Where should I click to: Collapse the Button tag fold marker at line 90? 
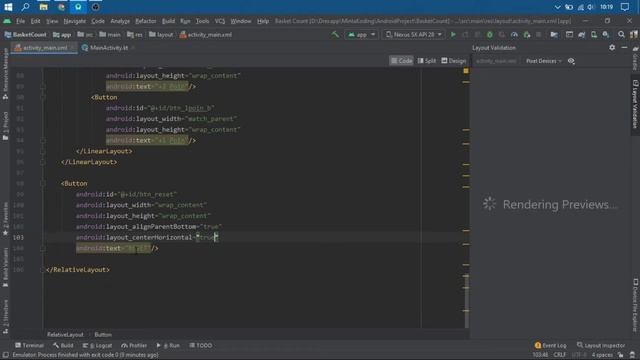point(43,97)
